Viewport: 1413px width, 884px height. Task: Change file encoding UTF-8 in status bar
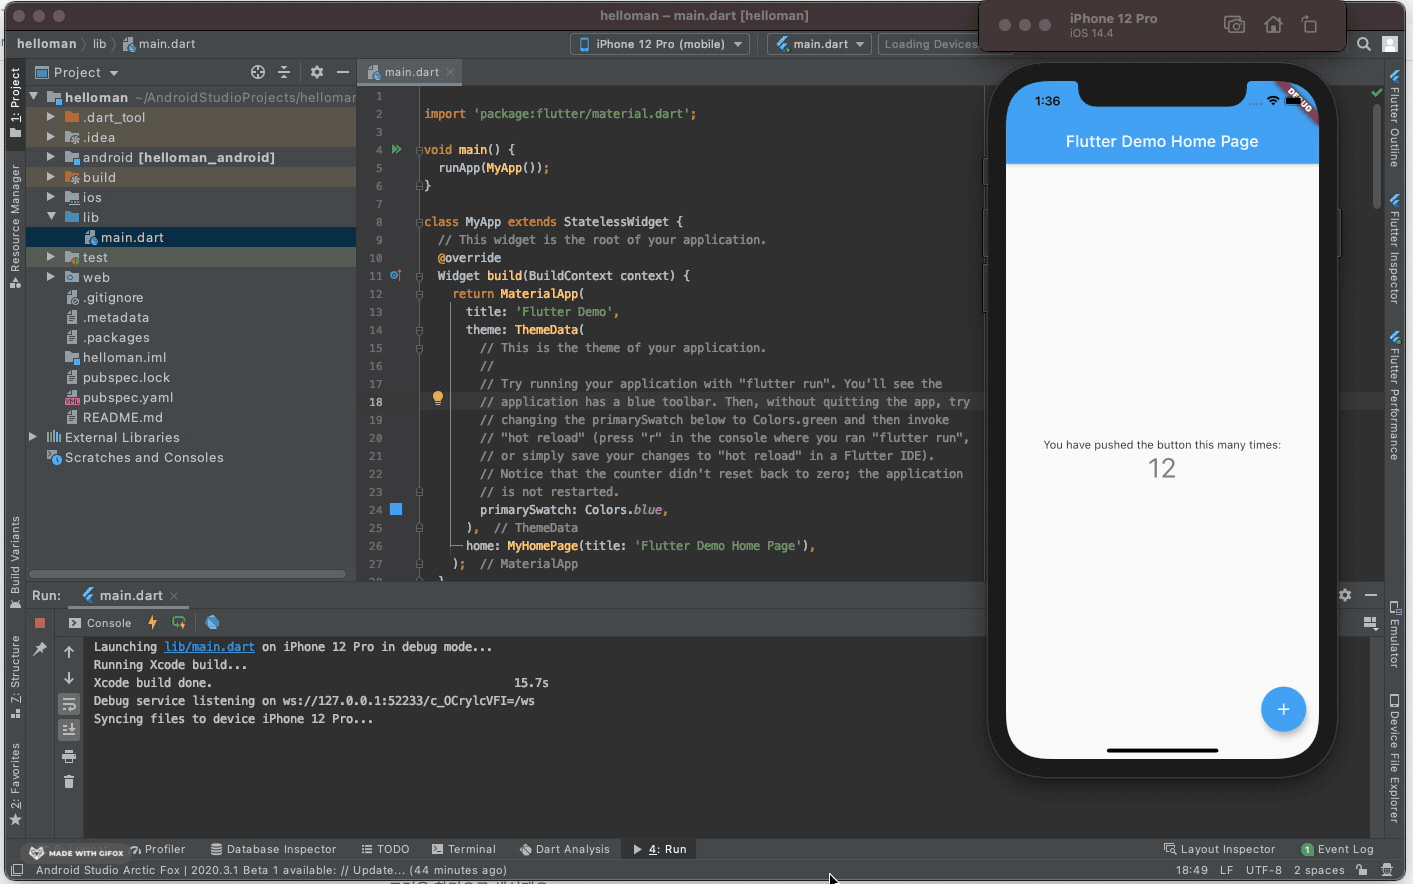click(1264, 870)
